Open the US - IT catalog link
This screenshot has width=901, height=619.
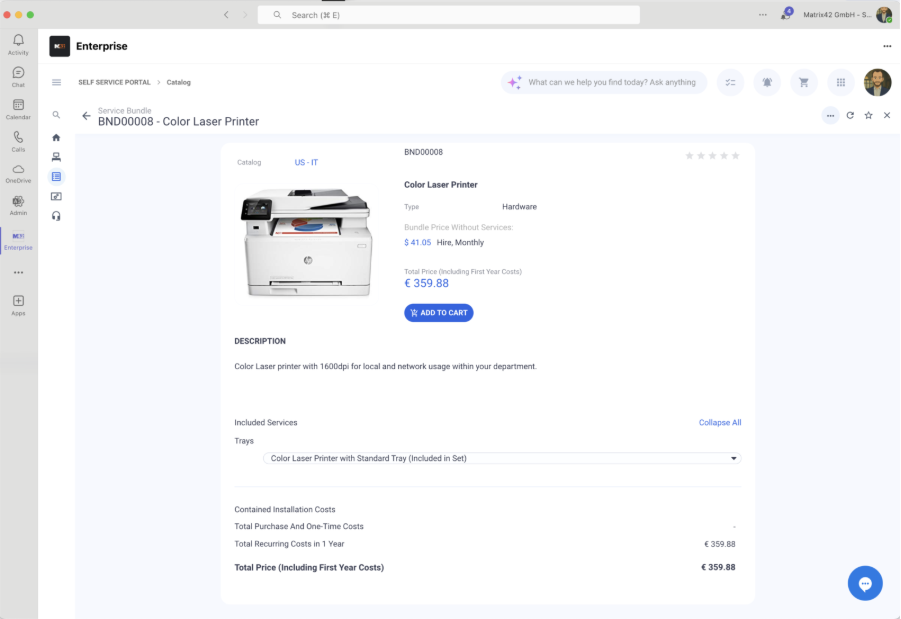(306, 162)
